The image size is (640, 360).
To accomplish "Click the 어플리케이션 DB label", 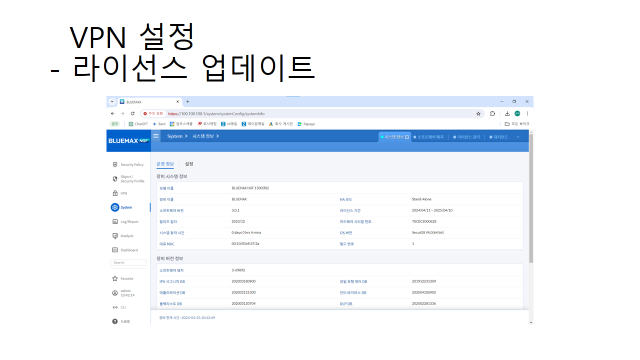I will pos(172,293).
